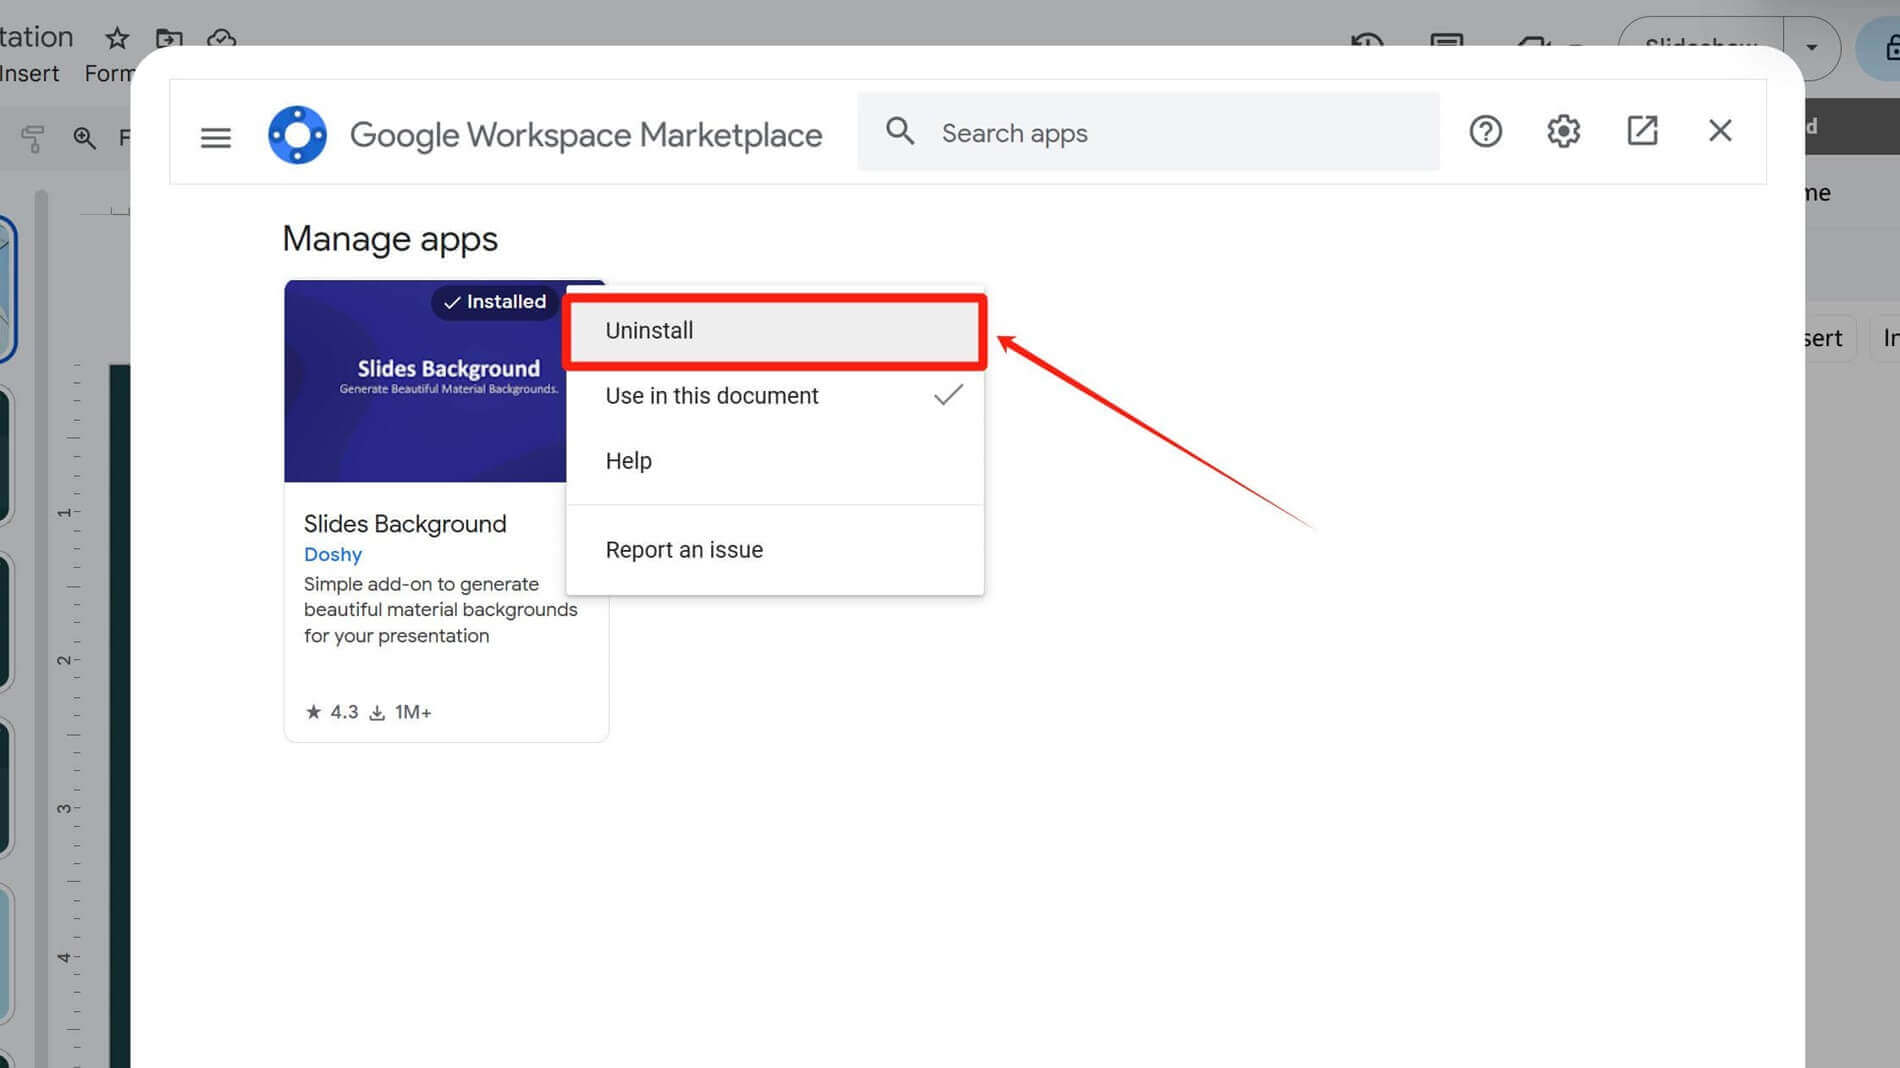
Task: Open the Insert menu in Slides
Action: [x=29, y=74]
